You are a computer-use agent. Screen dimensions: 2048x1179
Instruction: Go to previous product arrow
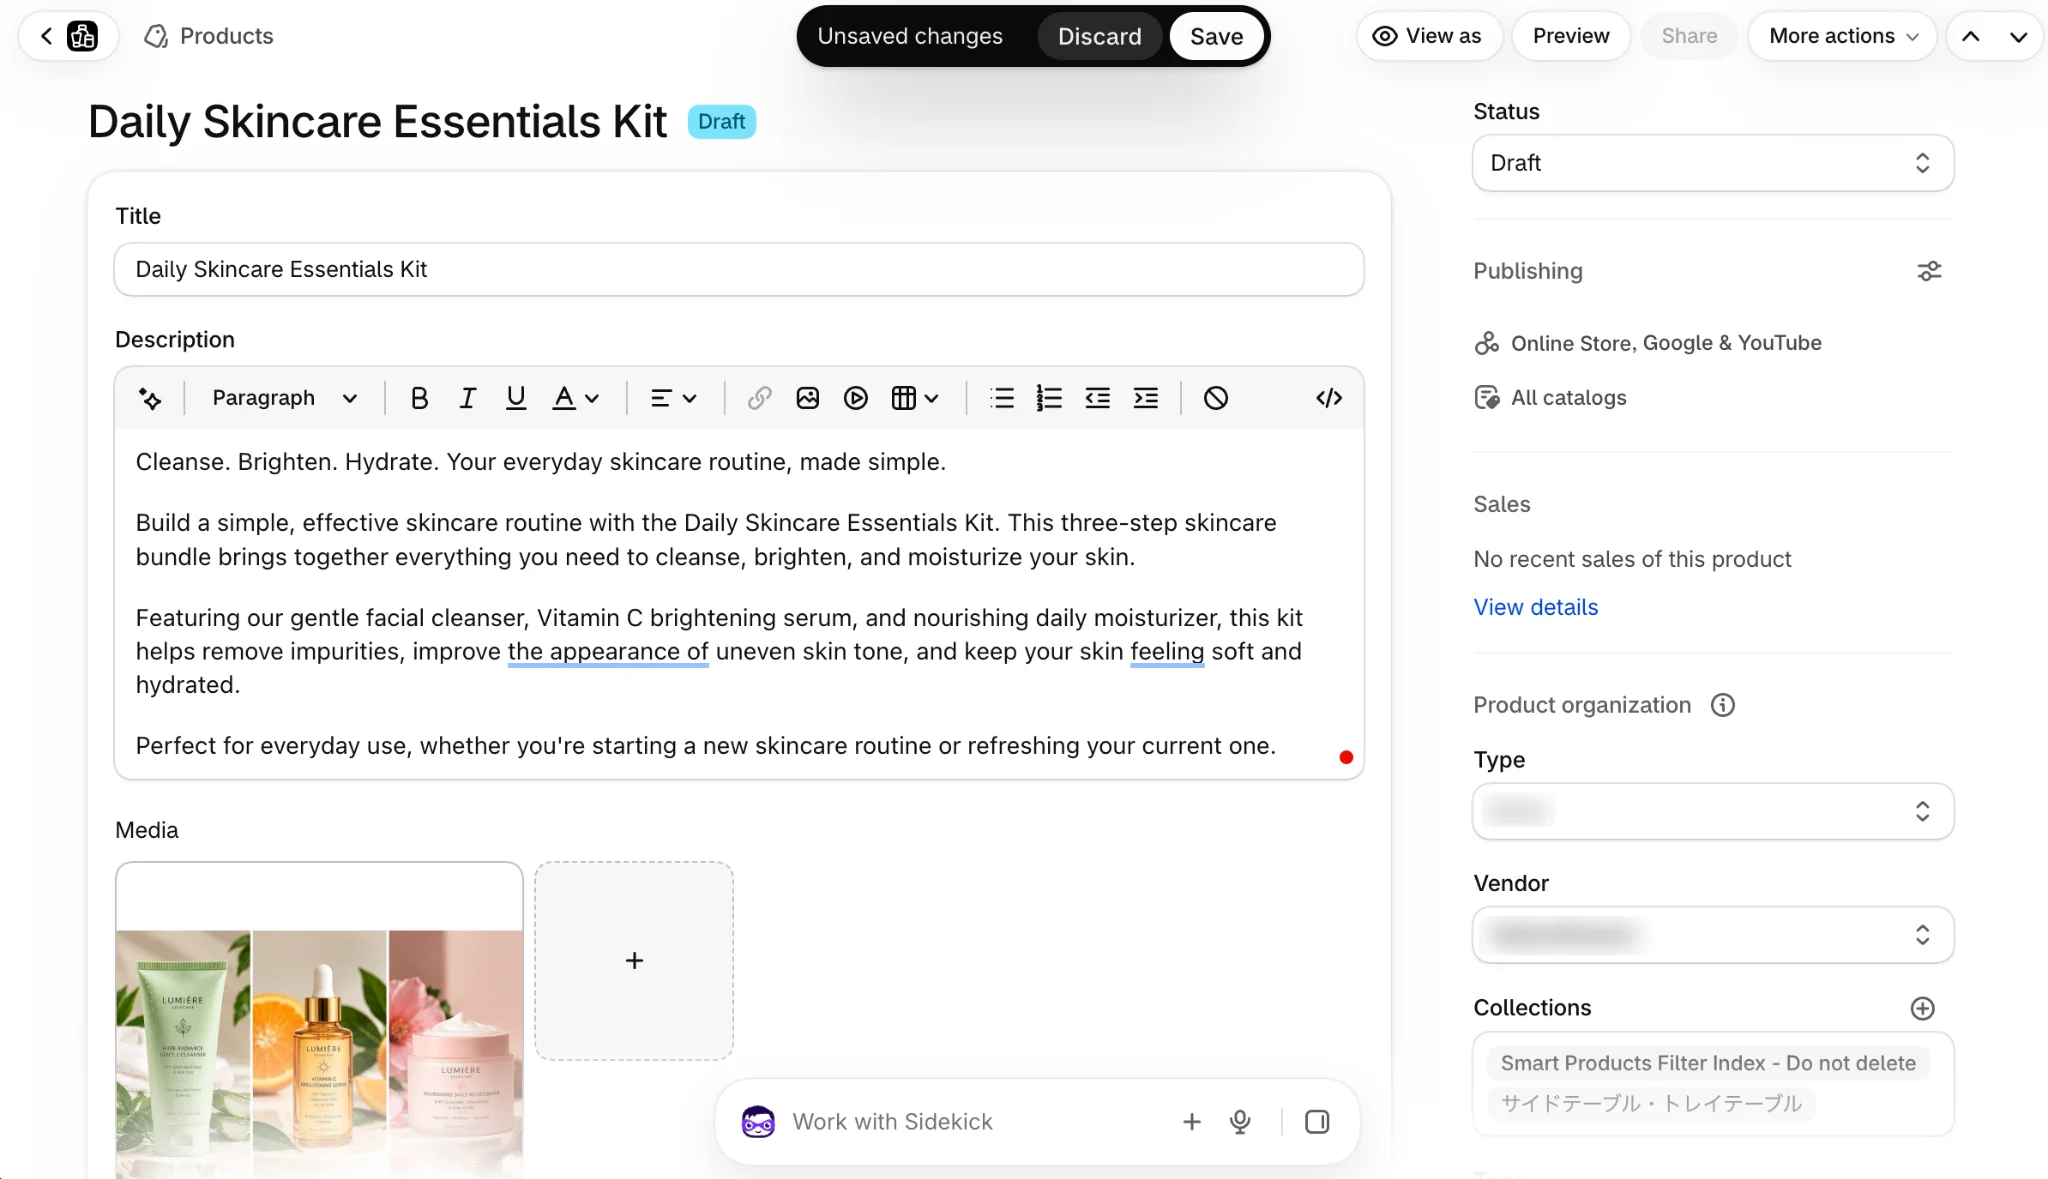click(1970, 36)
